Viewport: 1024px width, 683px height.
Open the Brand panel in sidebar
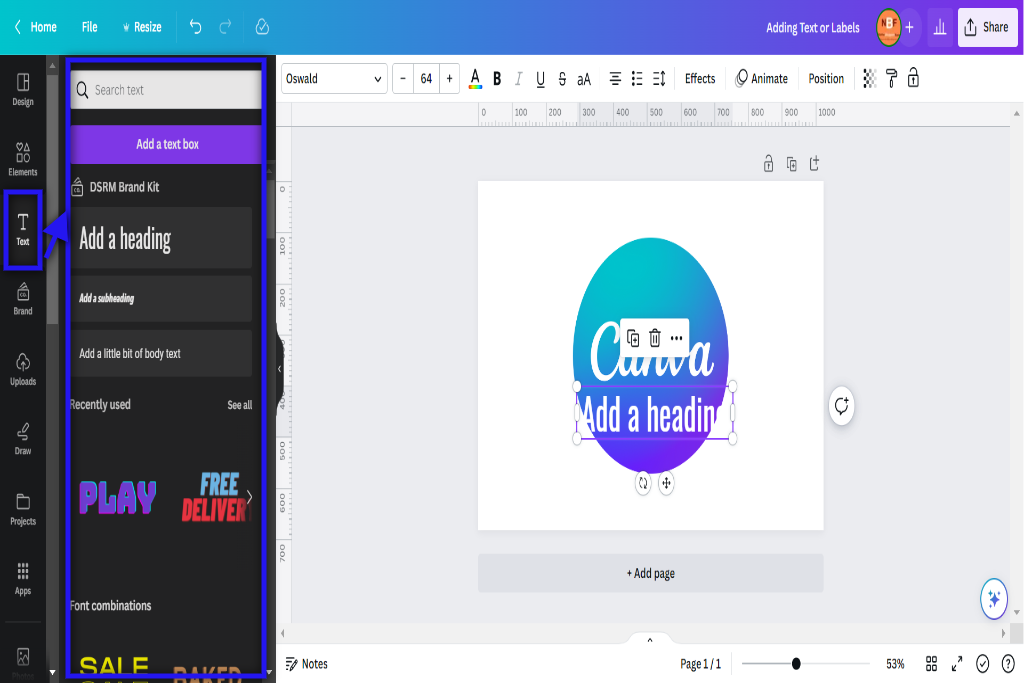[23, 299]
